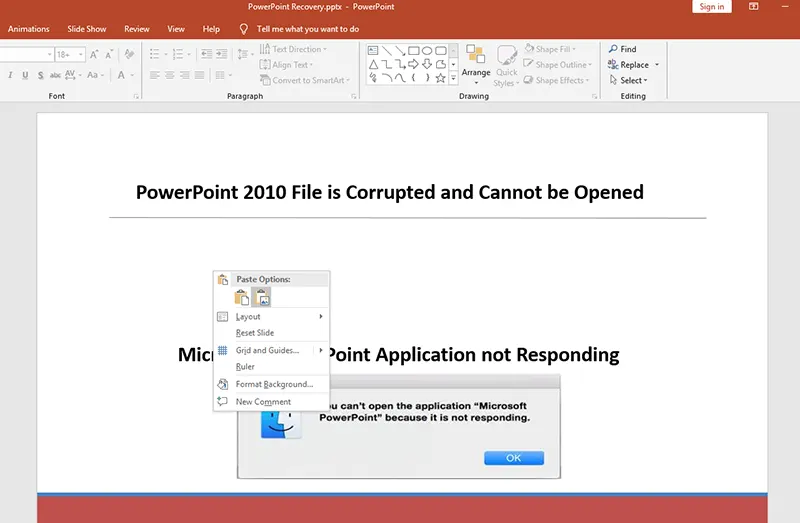800x523 pixels.
Task: Select the Arc shape
Action: point(387,78)
